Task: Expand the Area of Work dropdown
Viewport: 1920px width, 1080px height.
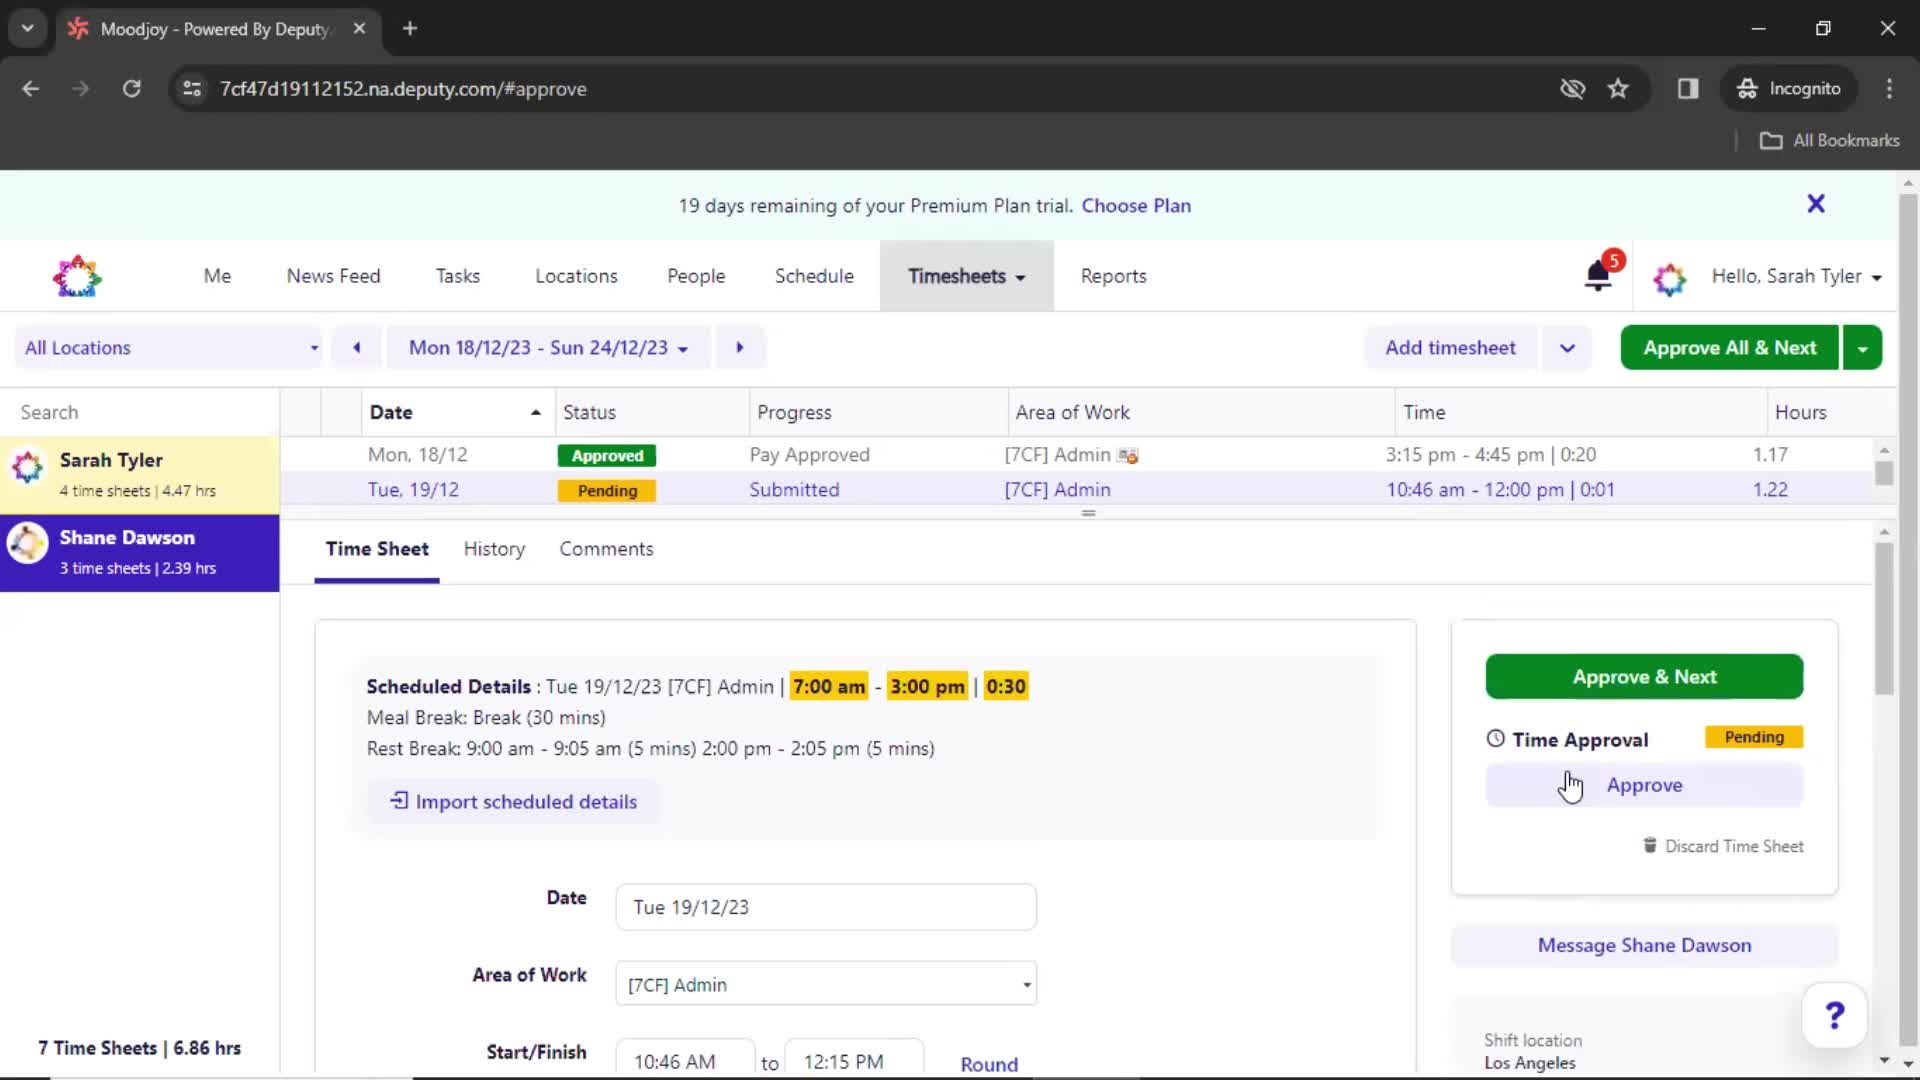Action: click(x=1026, y=985)
